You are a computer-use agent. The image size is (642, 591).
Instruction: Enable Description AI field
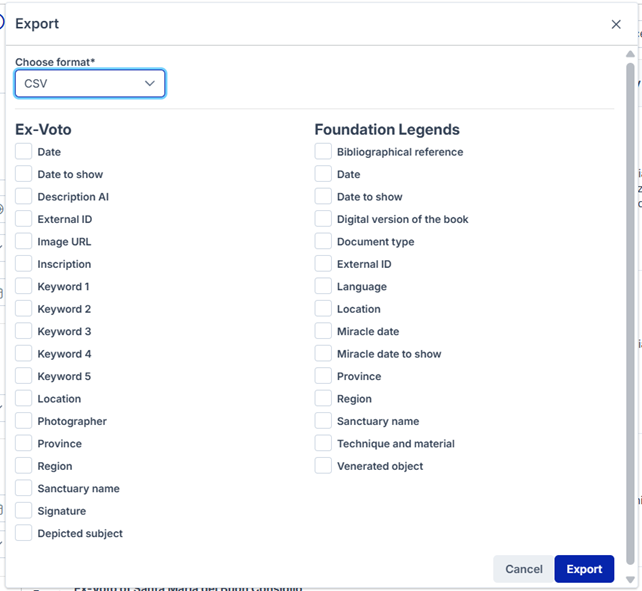24,197
